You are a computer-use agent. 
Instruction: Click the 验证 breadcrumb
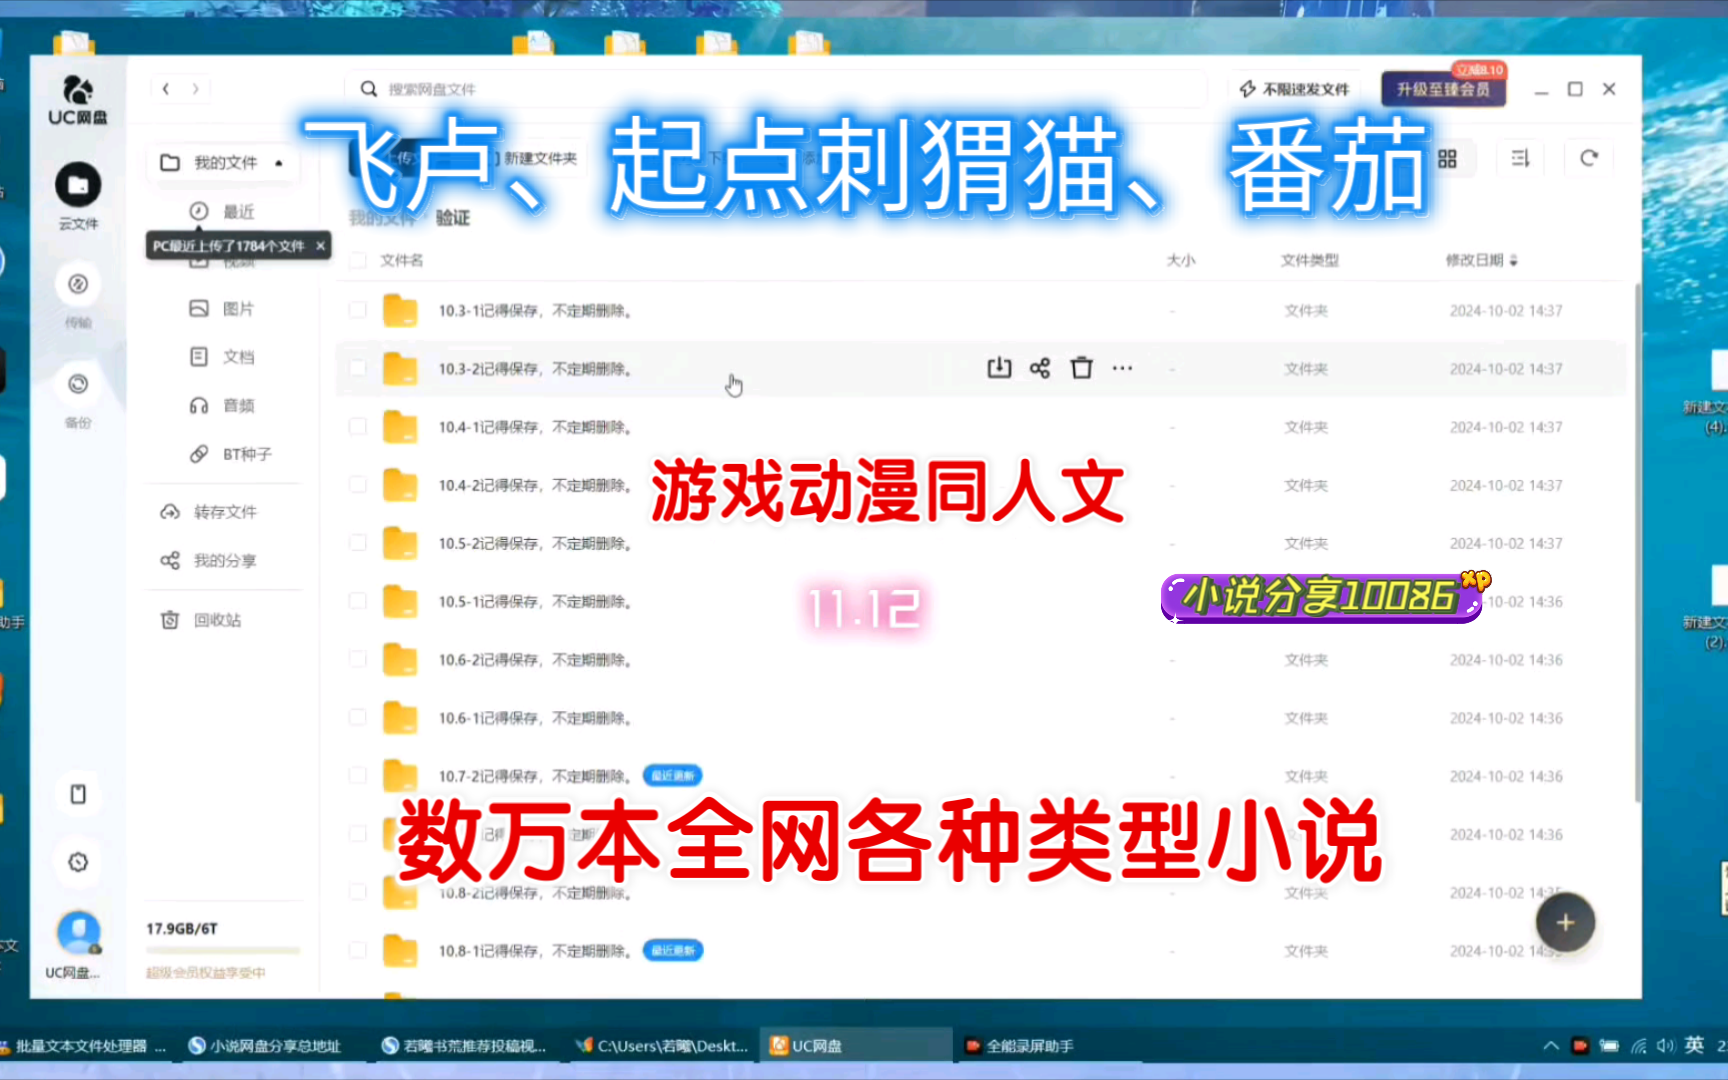pyautogui.click(x=453, y=217)
